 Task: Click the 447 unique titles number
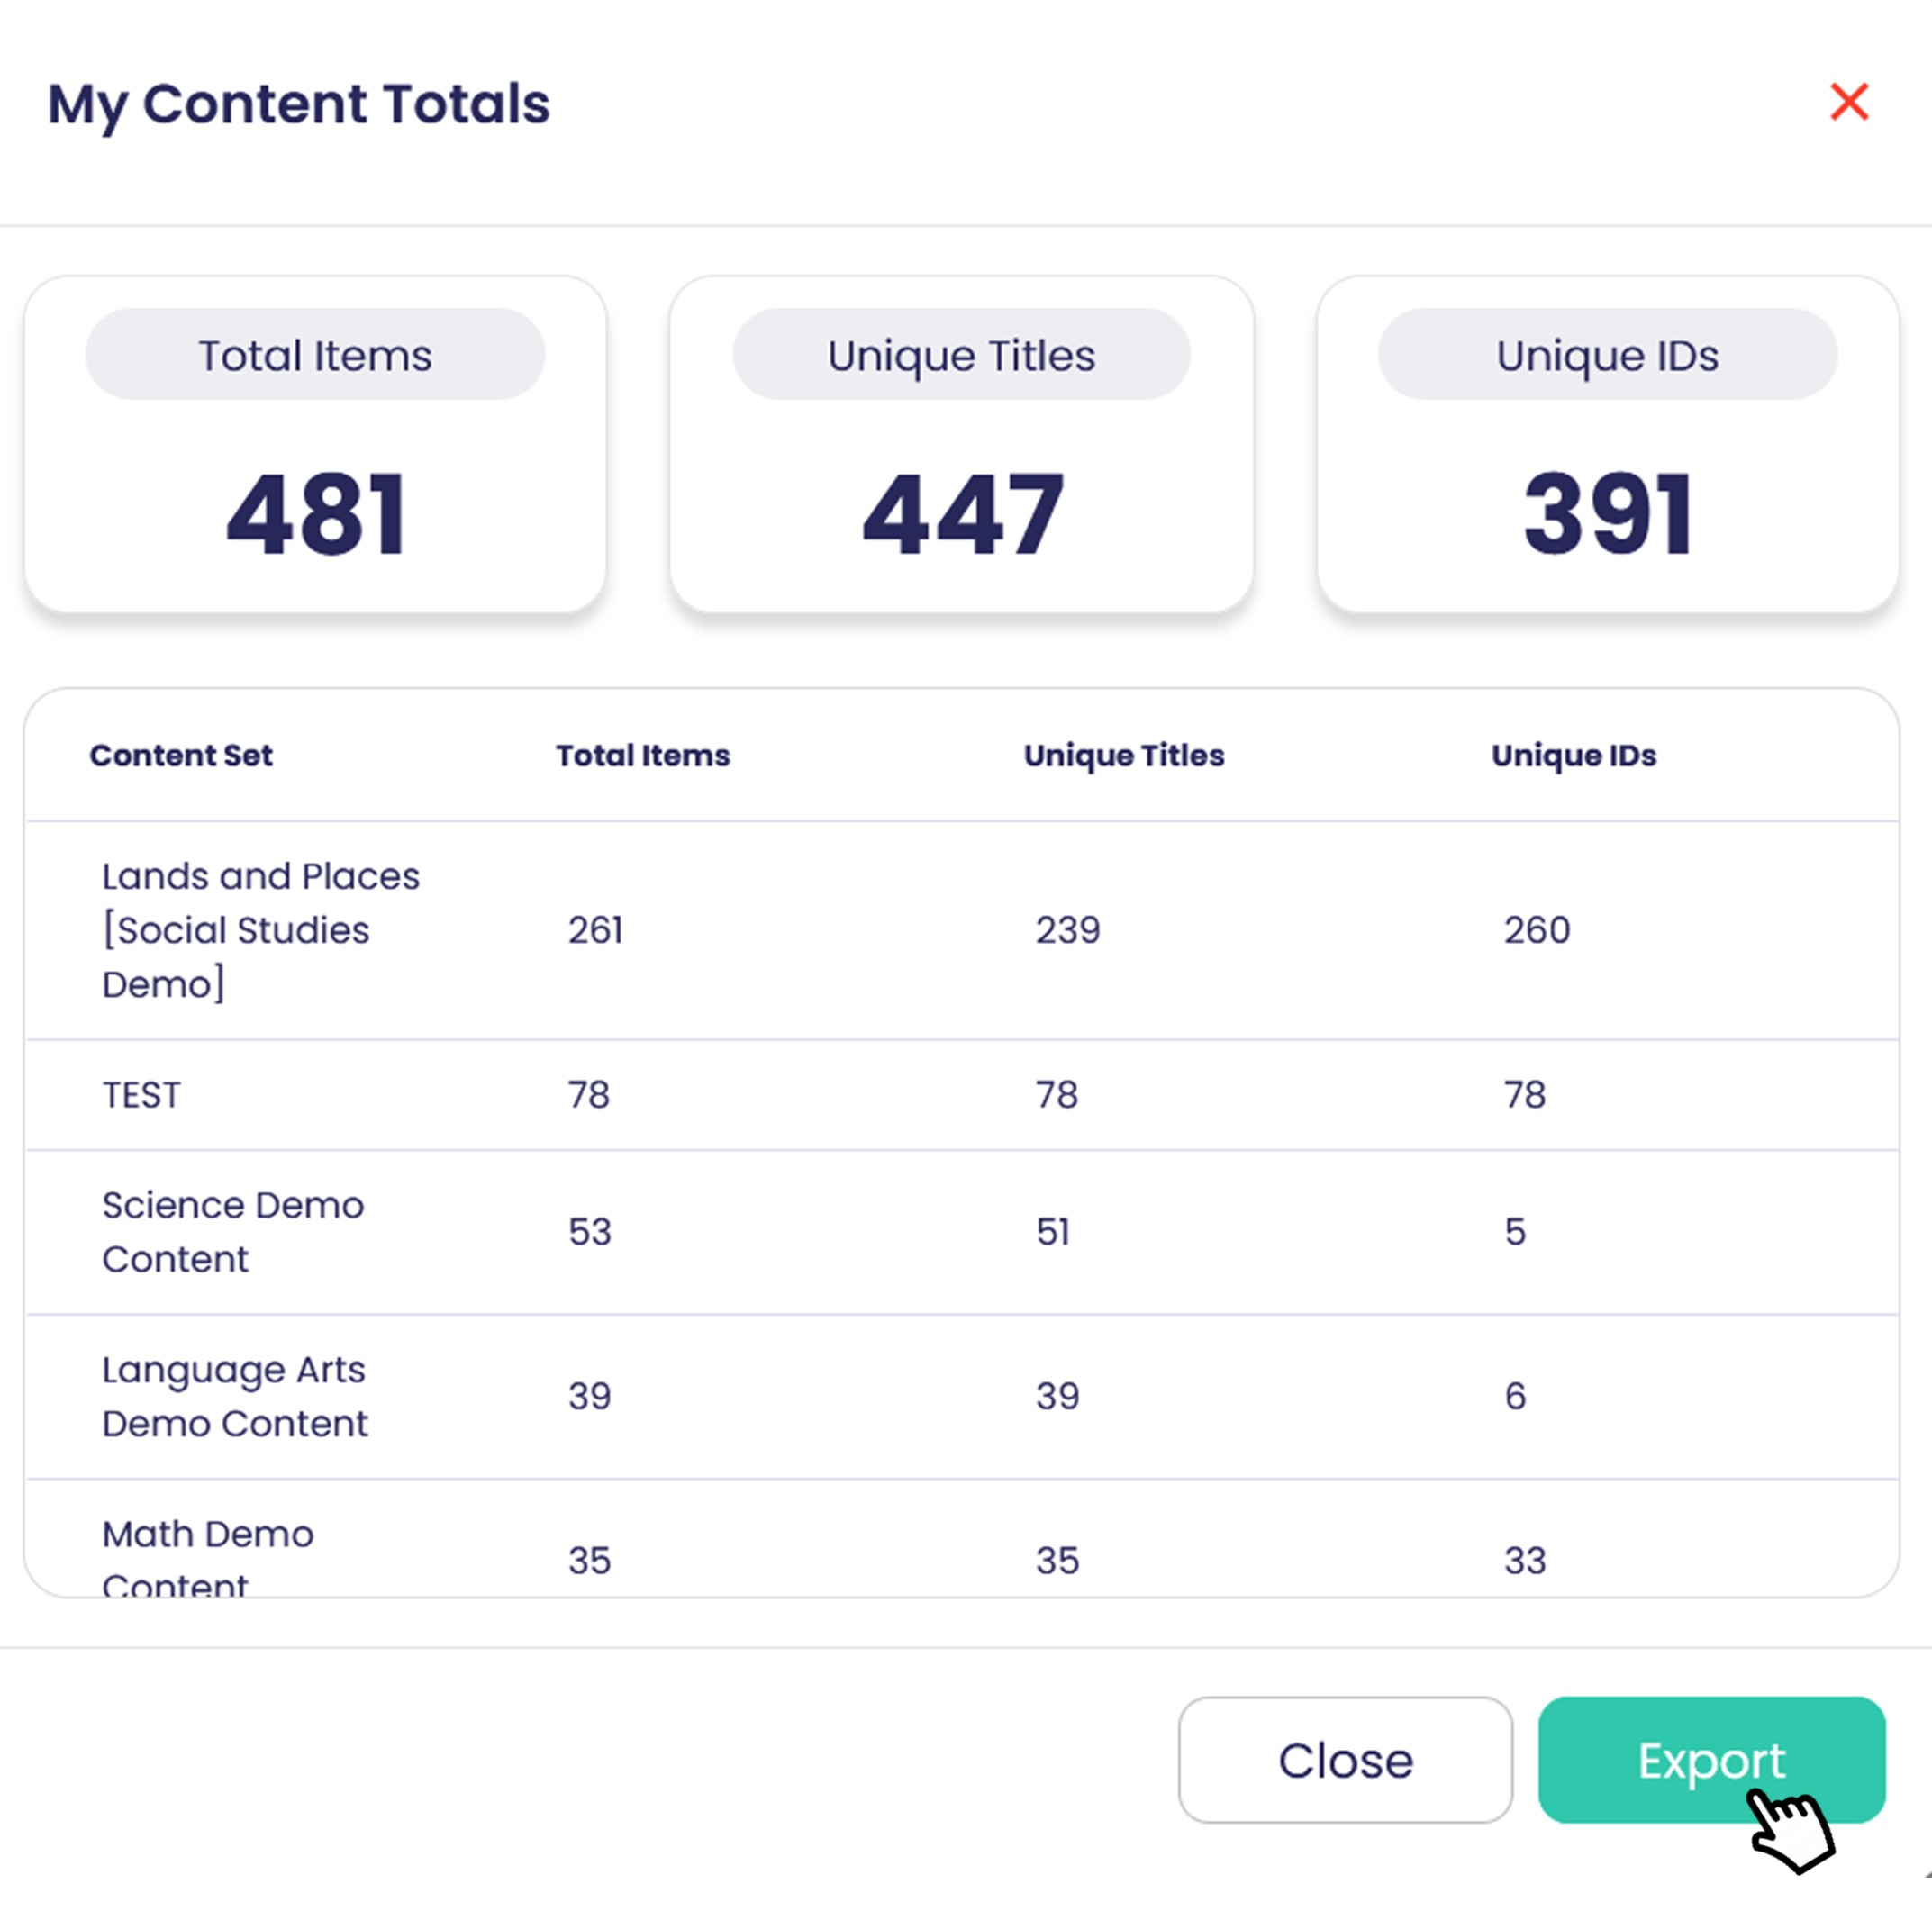pos(962,515)
